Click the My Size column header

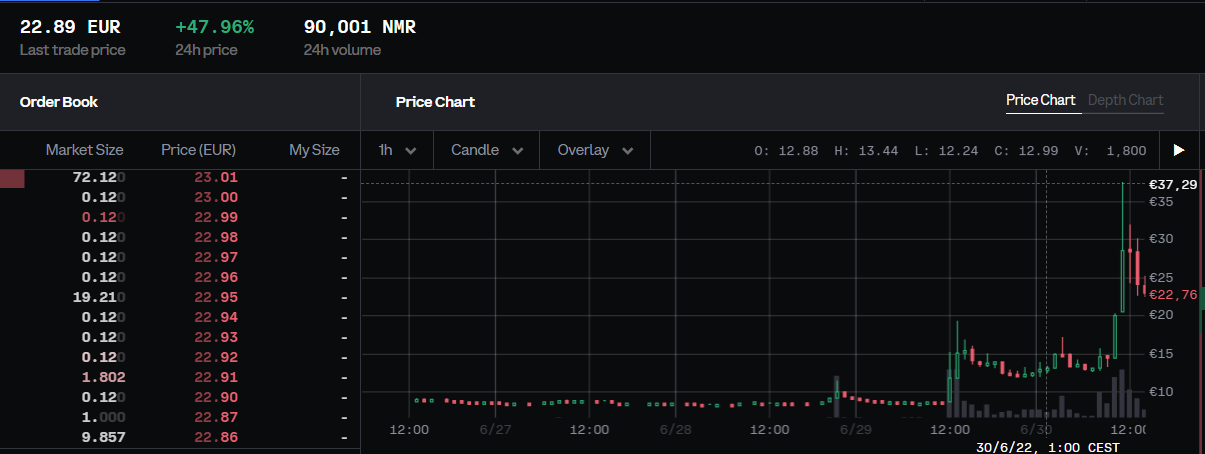click(x=314, y=150)
